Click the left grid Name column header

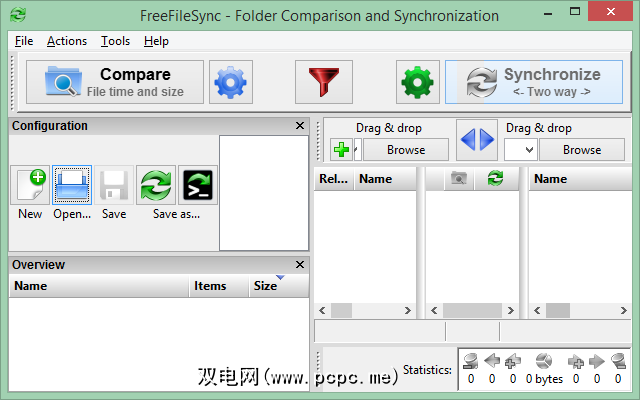click(x=385, y=179)
